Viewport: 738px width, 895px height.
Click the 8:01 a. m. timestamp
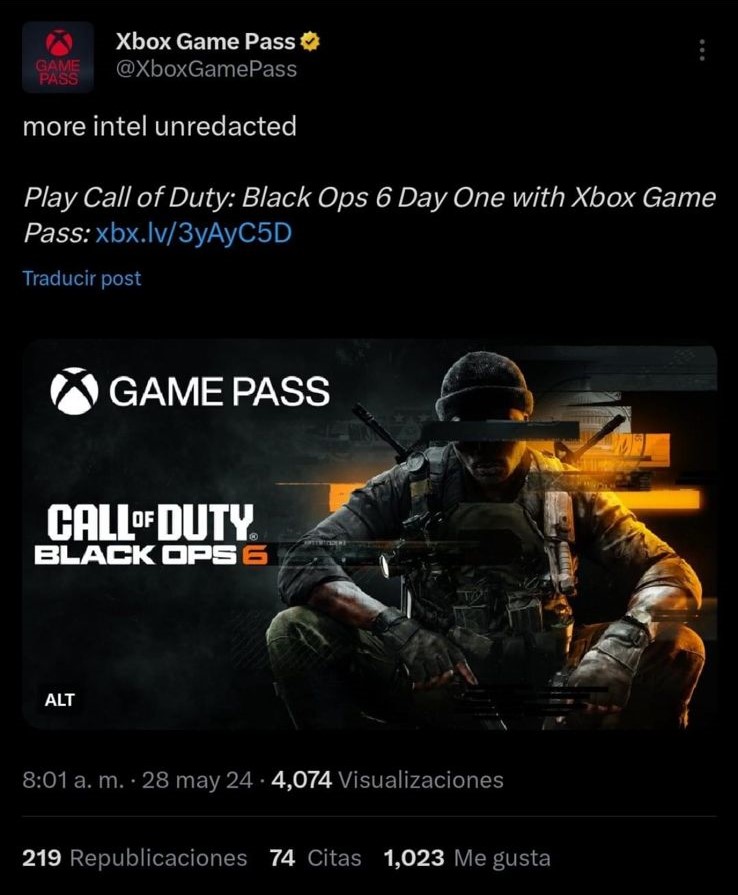click(x=73, y=780)
